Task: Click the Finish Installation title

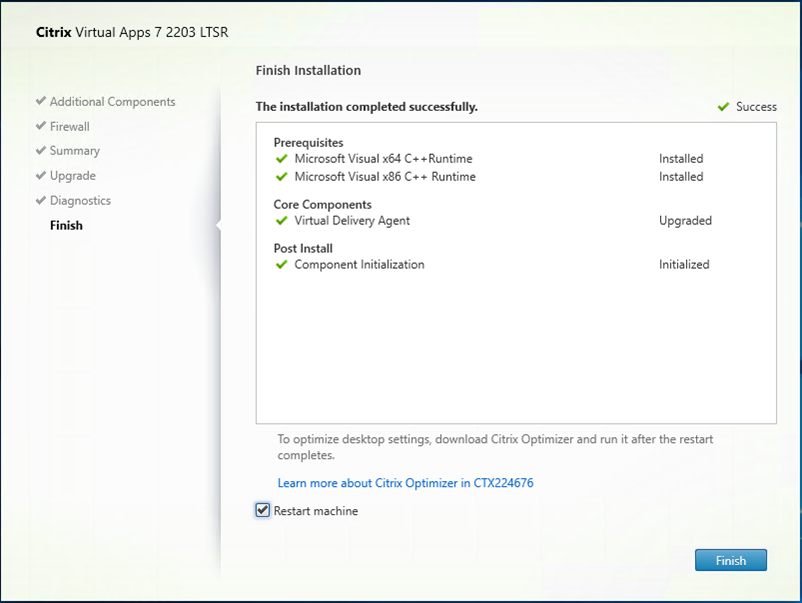Action: pyautogui.click(x=308, y=71)
